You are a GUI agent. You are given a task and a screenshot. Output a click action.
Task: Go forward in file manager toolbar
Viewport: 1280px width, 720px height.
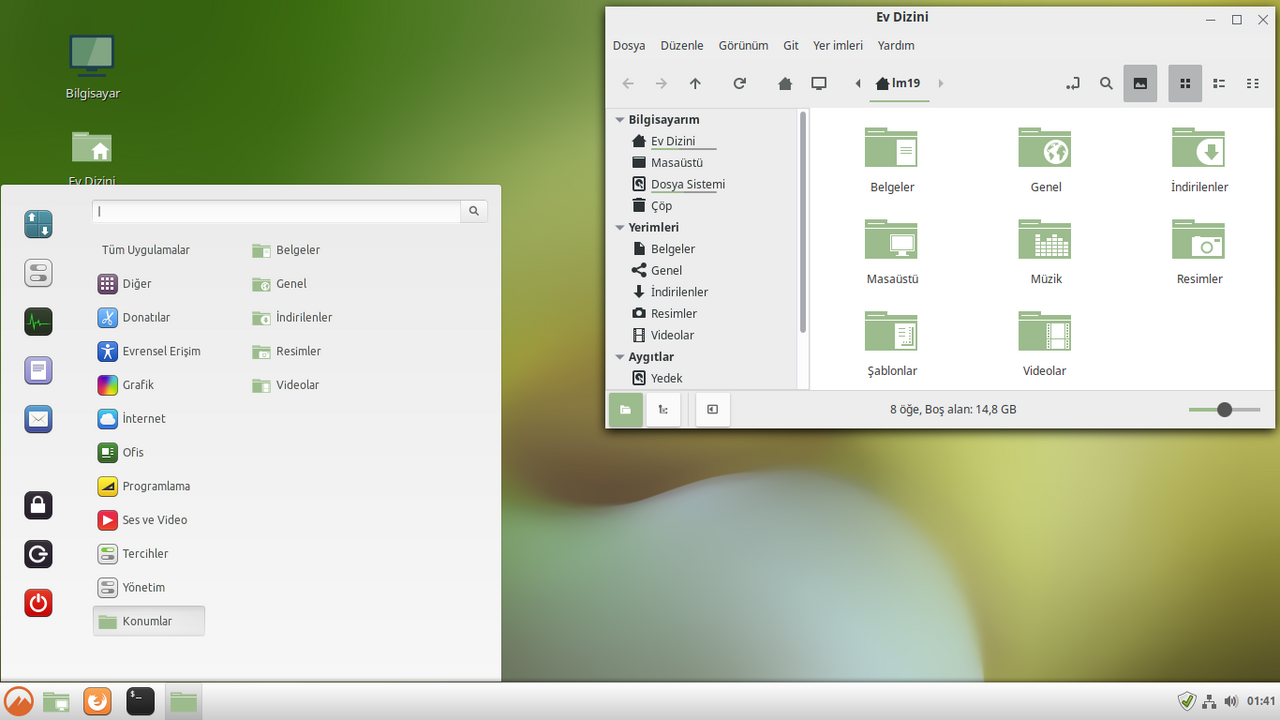click(x=661, y=84)
